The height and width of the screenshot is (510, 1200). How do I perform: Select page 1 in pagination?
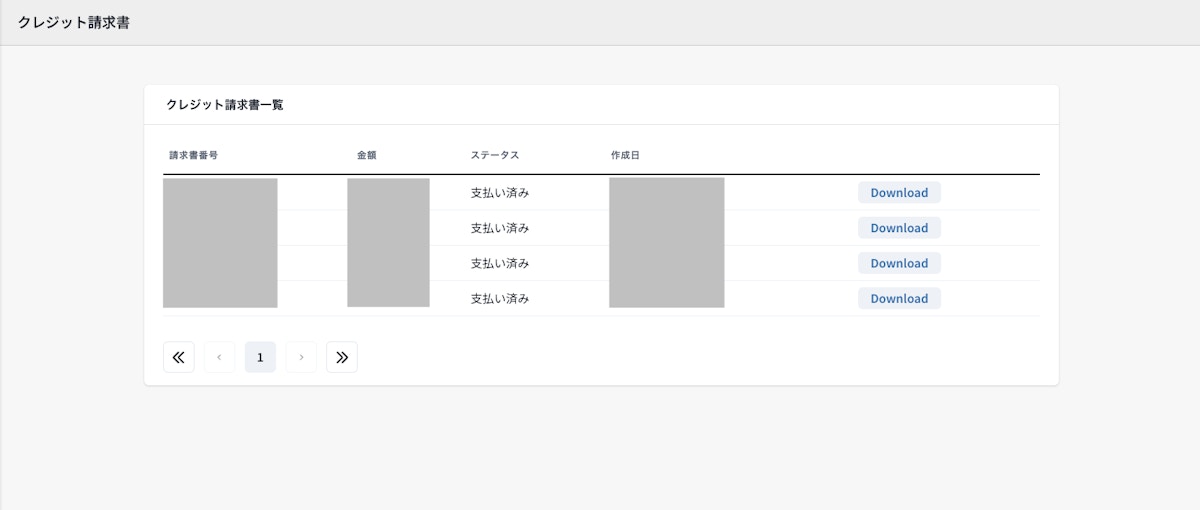[x=260, y=357]
